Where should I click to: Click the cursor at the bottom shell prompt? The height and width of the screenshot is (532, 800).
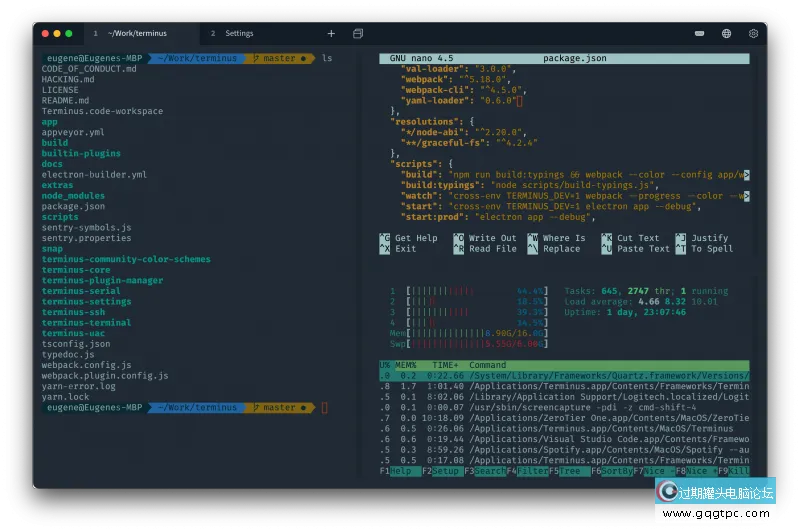[324, 408]
